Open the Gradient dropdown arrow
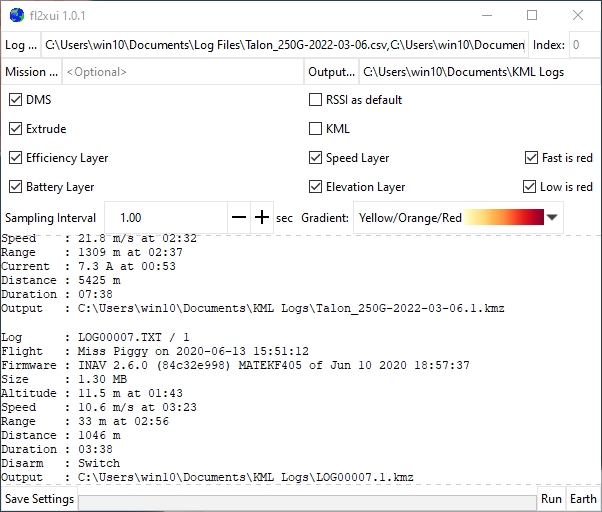602x512 pixels. 551,218
